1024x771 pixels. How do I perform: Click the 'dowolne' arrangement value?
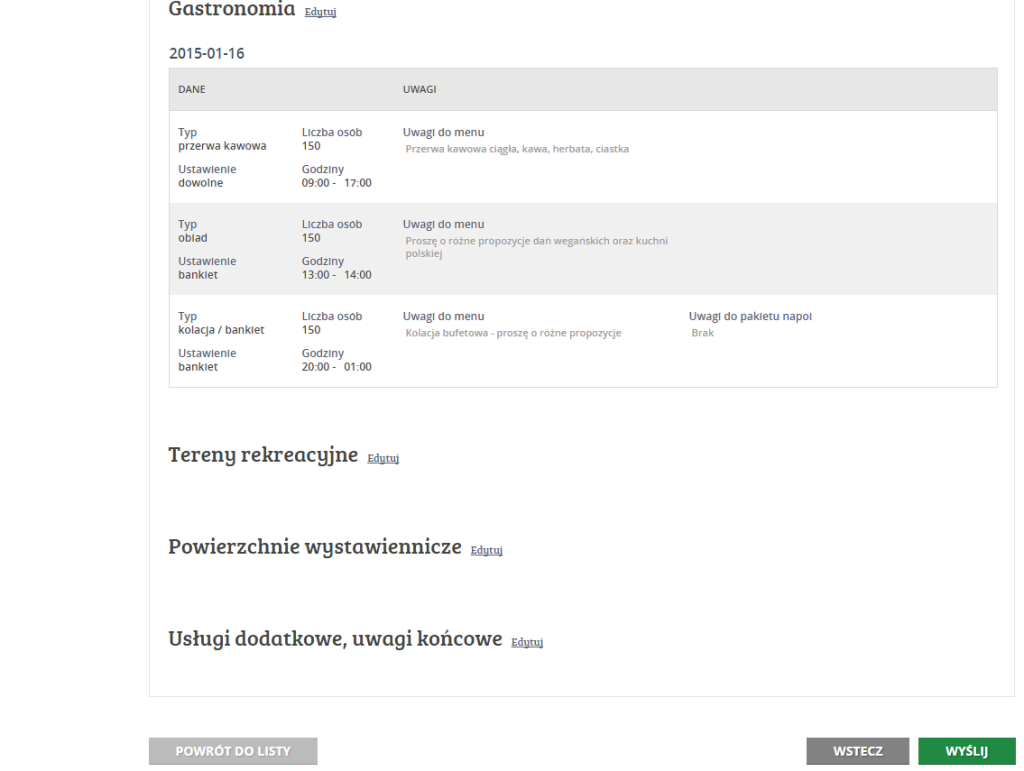[200, 183]
